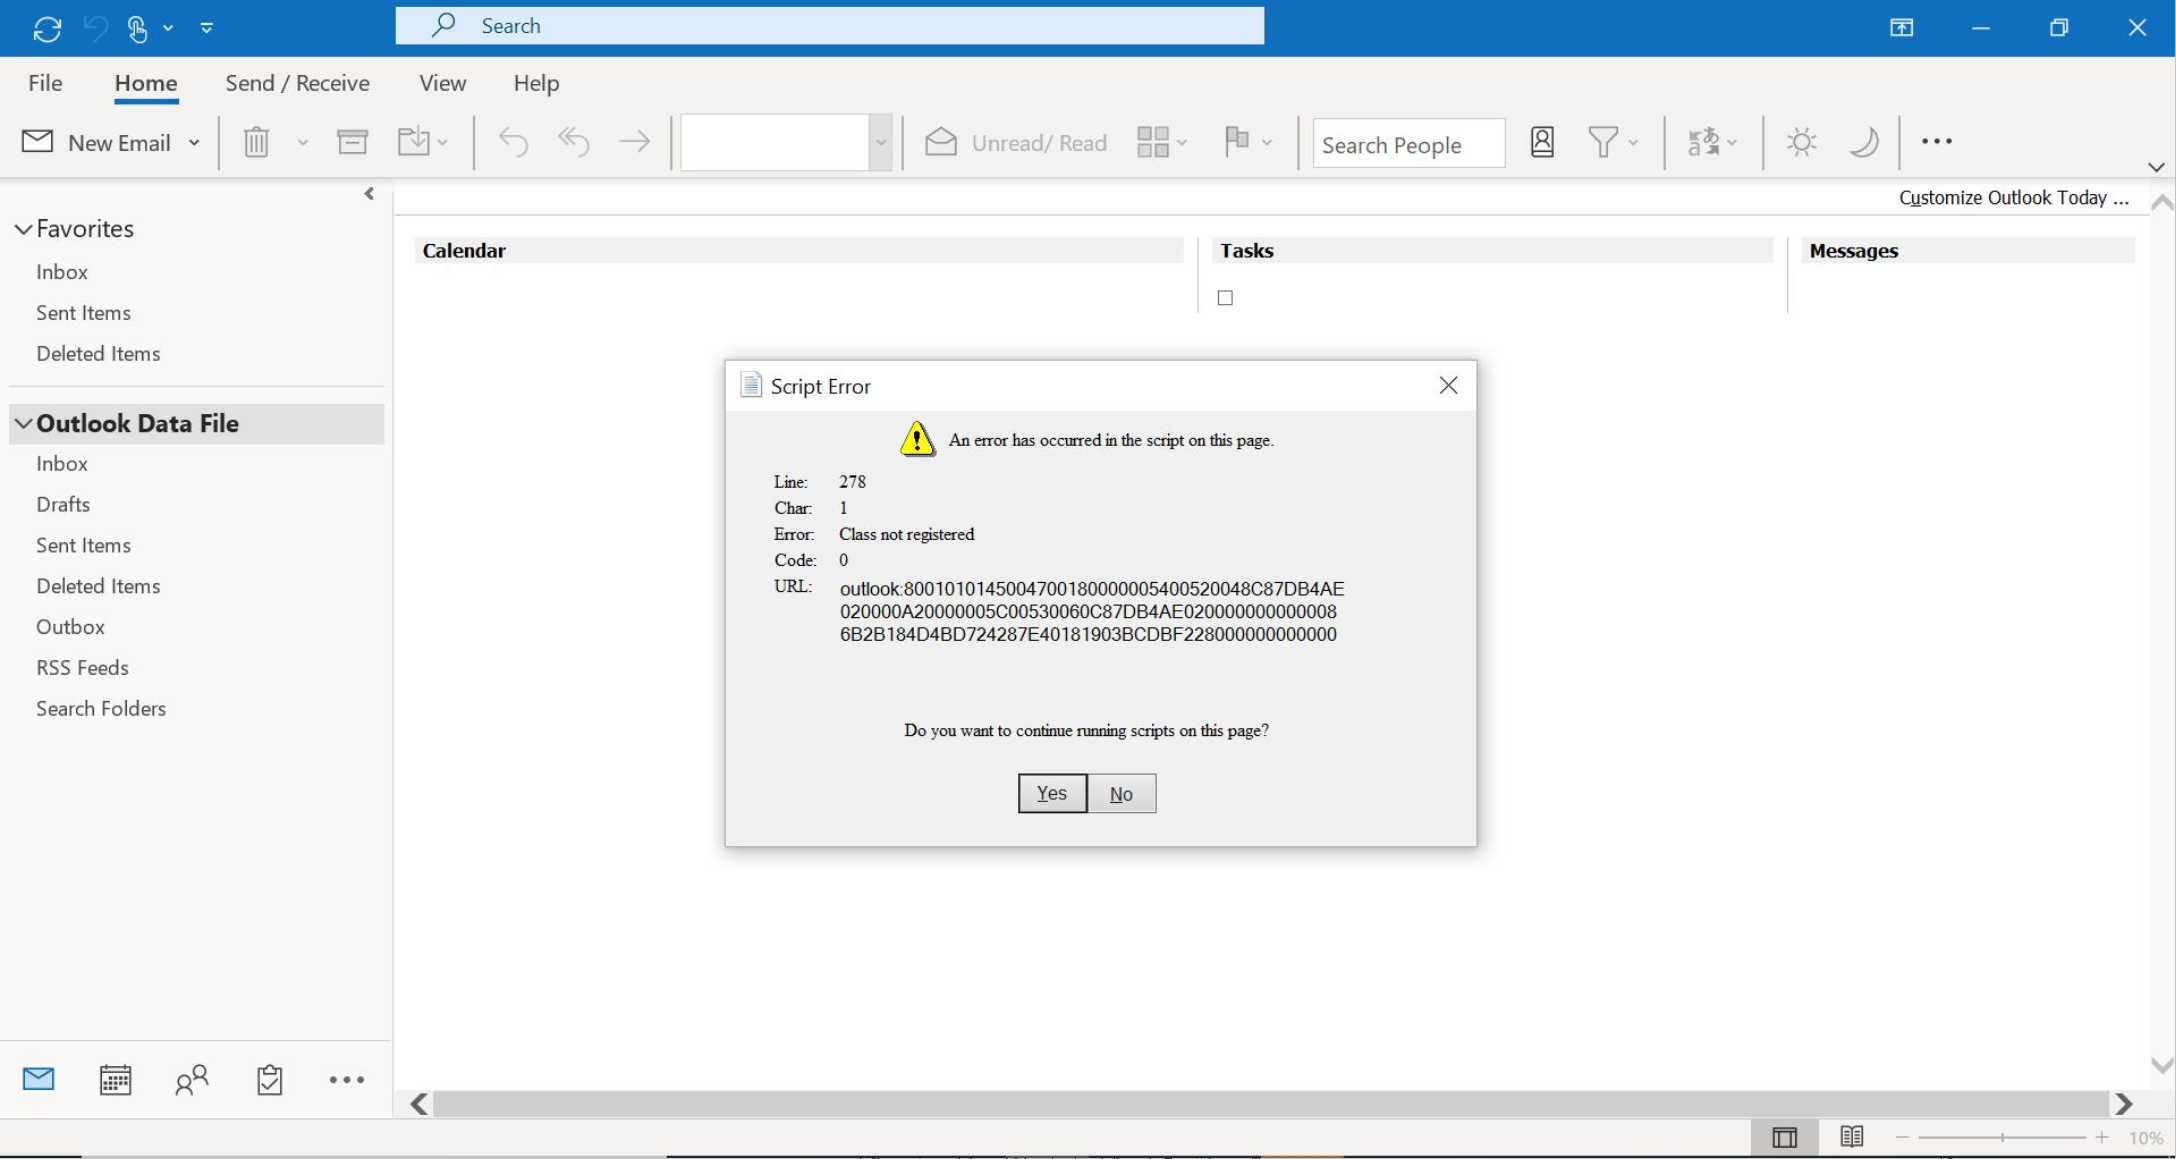
Task: Select Sent Items under Favorites
Action: click(84, 313)
